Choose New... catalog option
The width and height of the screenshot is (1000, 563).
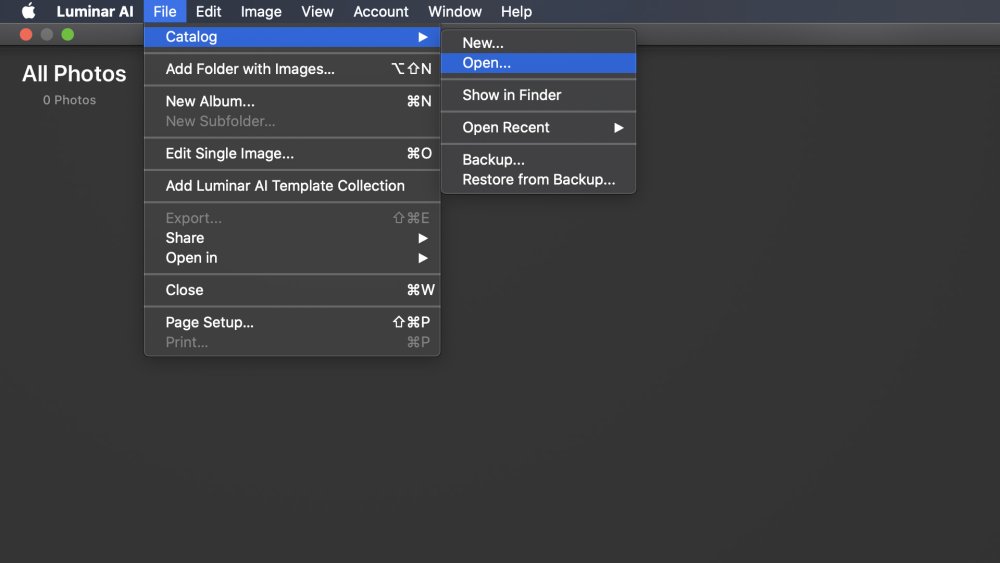pyautogui.click(x=538, y=43)
